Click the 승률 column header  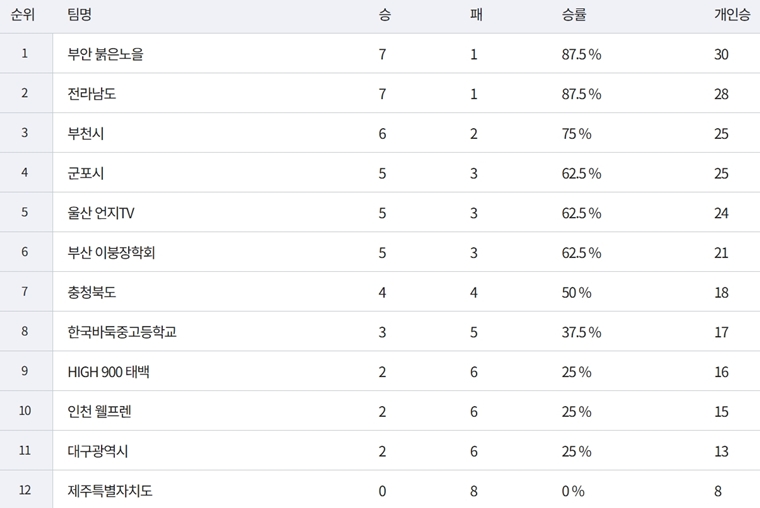574,16
